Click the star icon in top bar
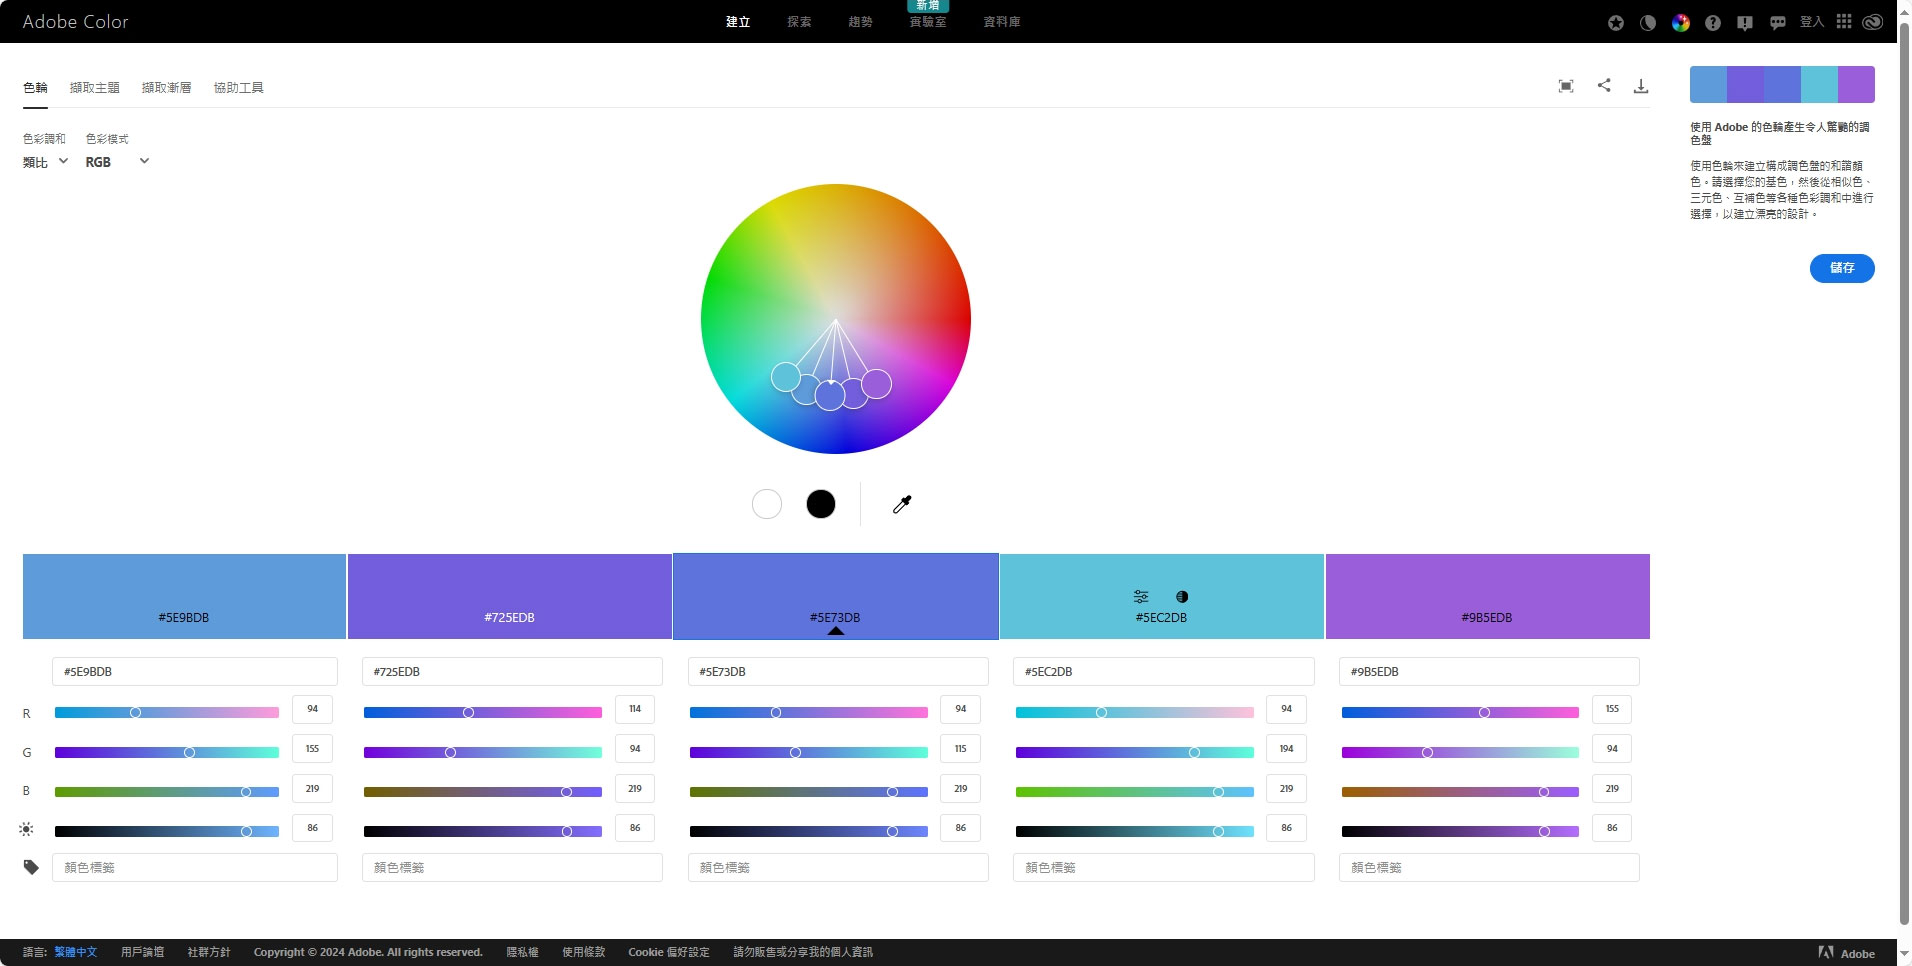This screenshot has width=1912, height=966. coord(1616,22)
